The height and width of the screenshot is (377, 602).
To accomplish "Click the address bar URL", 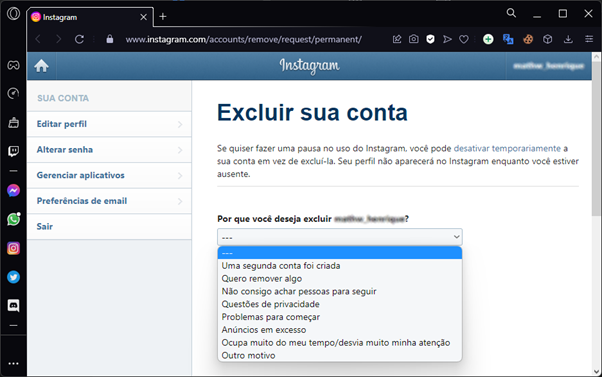I will 243,39.
